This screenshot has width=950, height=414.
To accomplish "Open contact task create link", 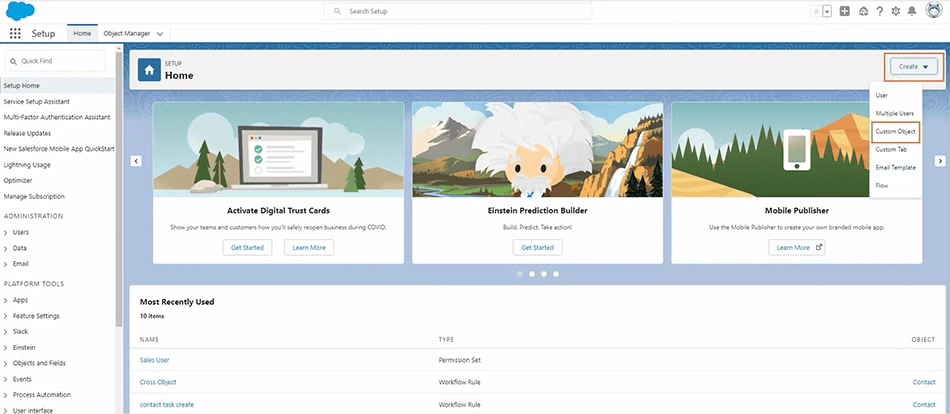I will (167, 404).
